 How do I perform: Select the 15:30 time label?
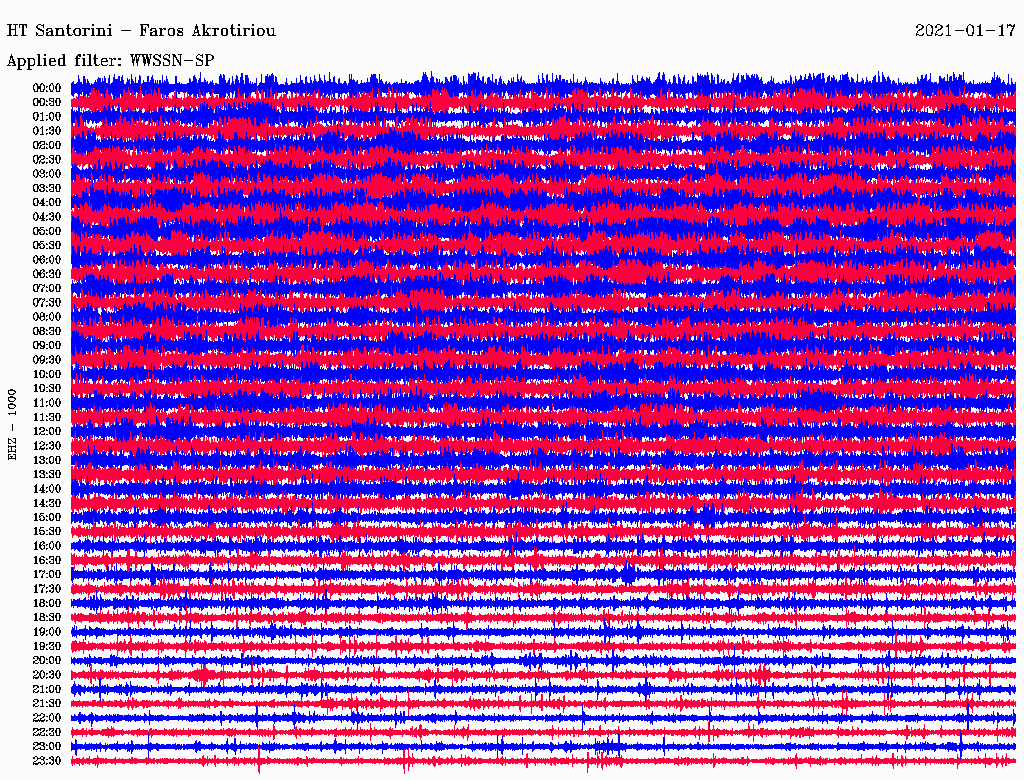click(47, 531)
